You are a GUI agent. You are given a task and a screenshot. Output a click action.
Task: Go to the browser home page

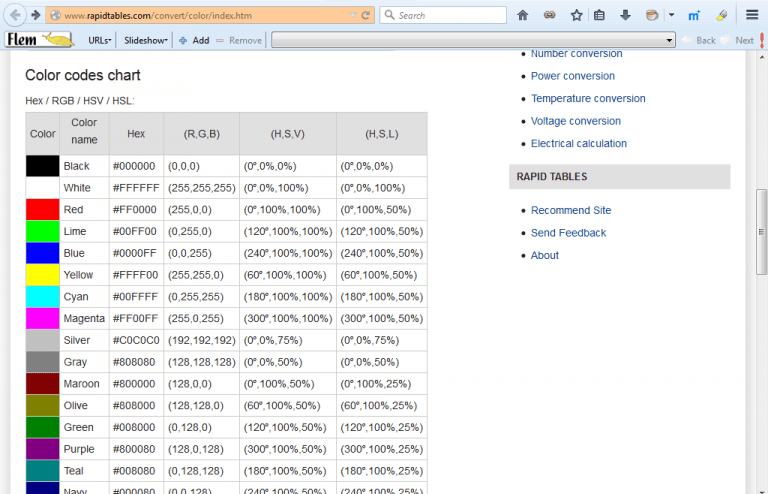[522, 15]
